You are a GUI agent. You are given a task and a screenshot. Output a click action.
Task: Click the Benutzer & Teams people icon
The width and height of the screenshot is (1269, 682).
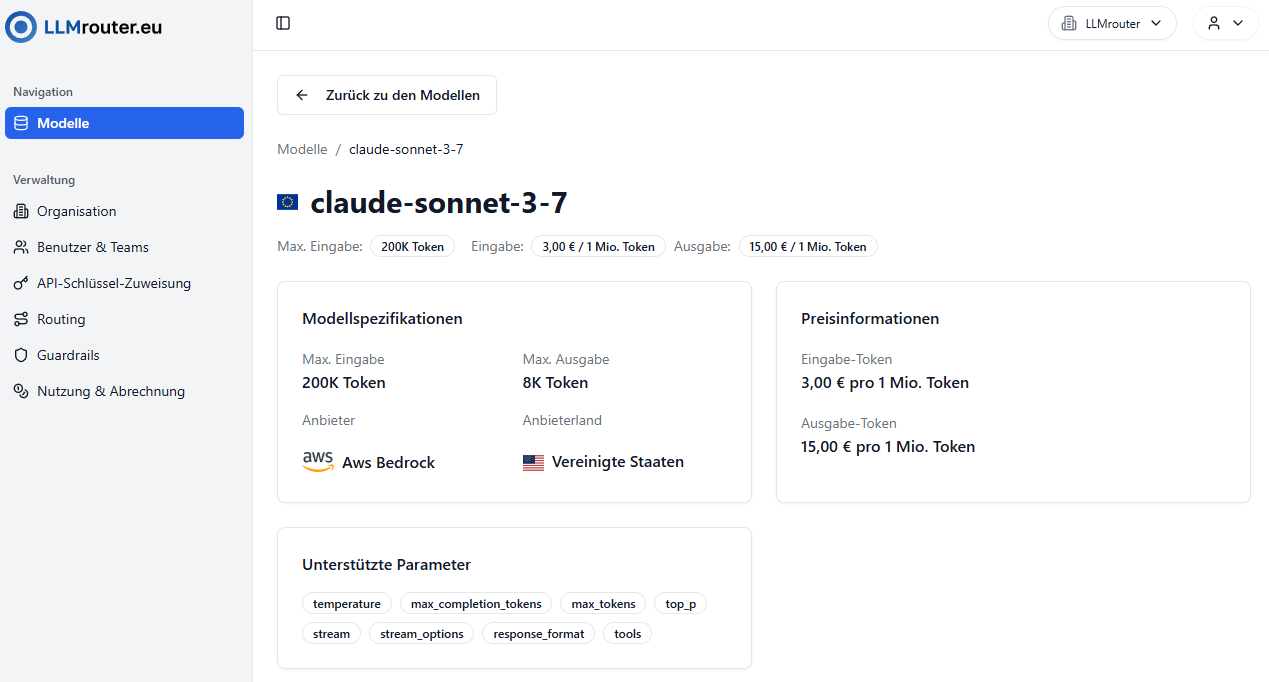21,247
